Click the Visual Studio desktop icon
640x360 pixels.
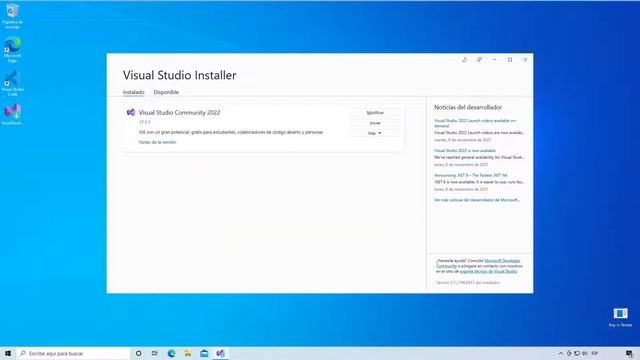pyautogui.click(x=12, y=114)
